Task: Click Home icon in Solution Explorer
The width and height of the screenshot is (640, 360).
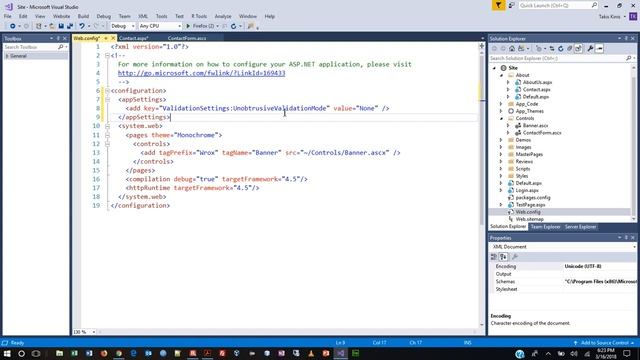Action: (x=512, y=49)
